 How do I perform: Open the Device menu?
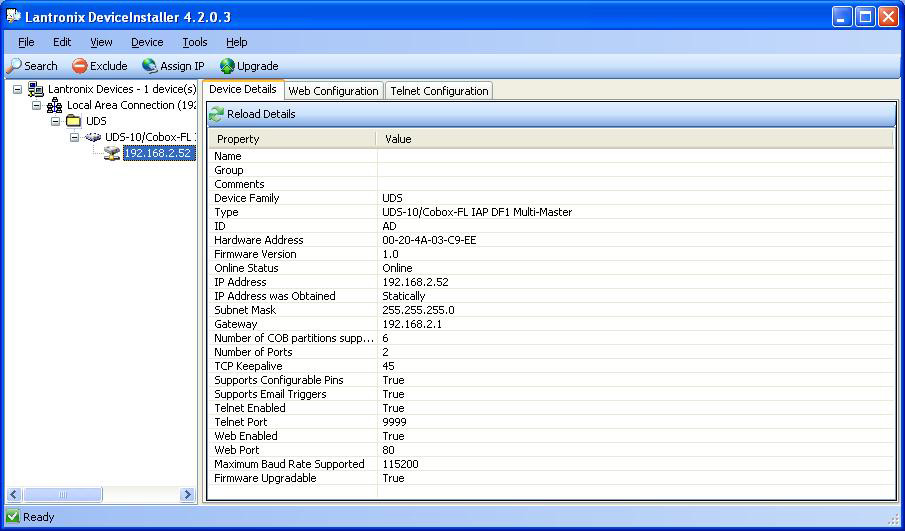[147, 42]
